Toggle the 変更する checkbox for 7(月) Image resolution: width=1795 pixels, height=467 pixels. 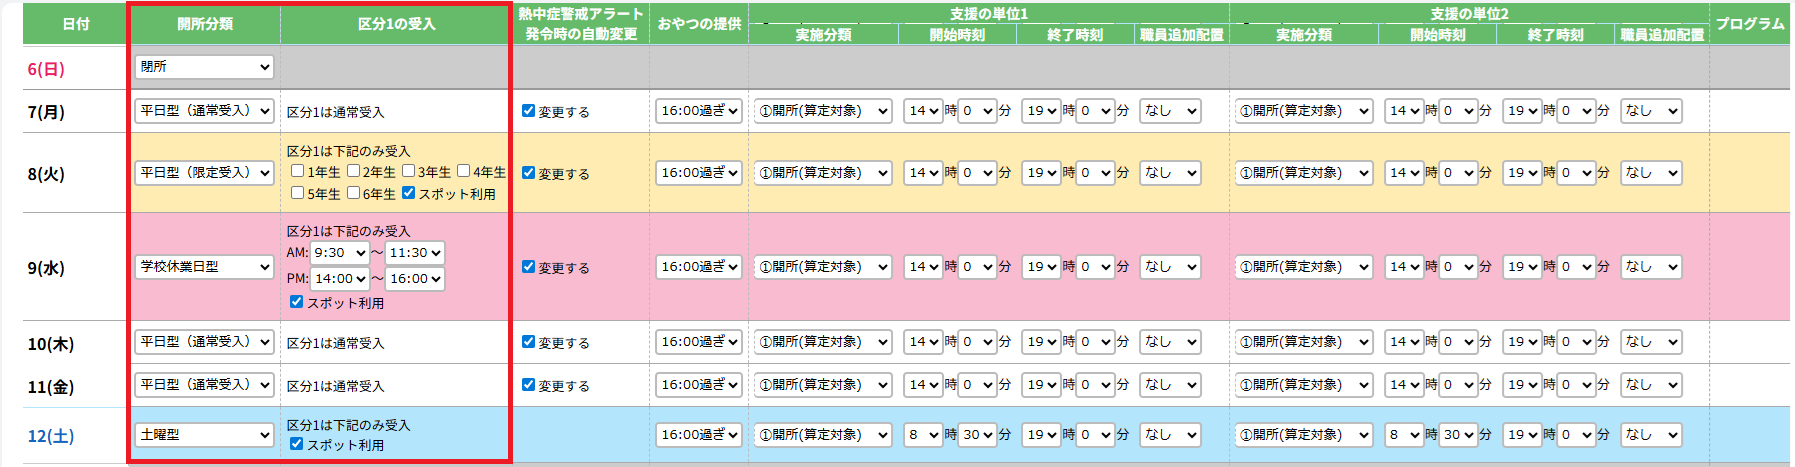point(528,111)
